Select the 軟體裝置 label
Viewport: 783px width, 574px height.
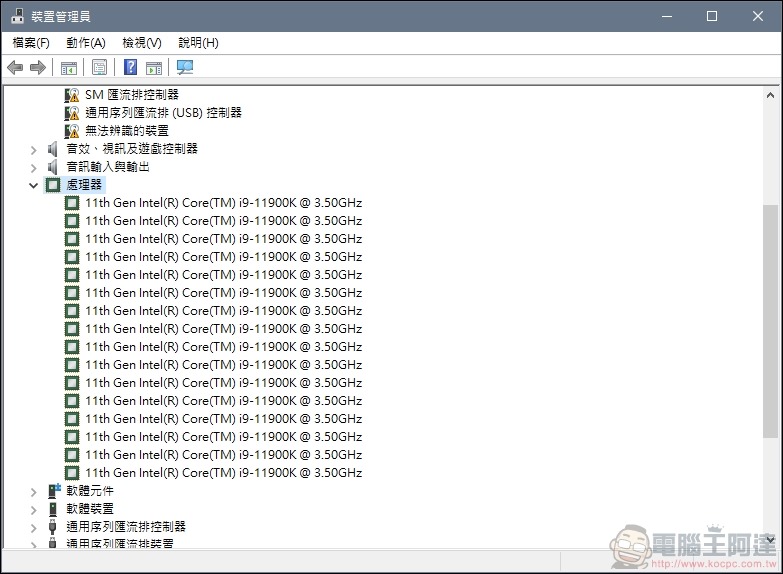[90, 509]
